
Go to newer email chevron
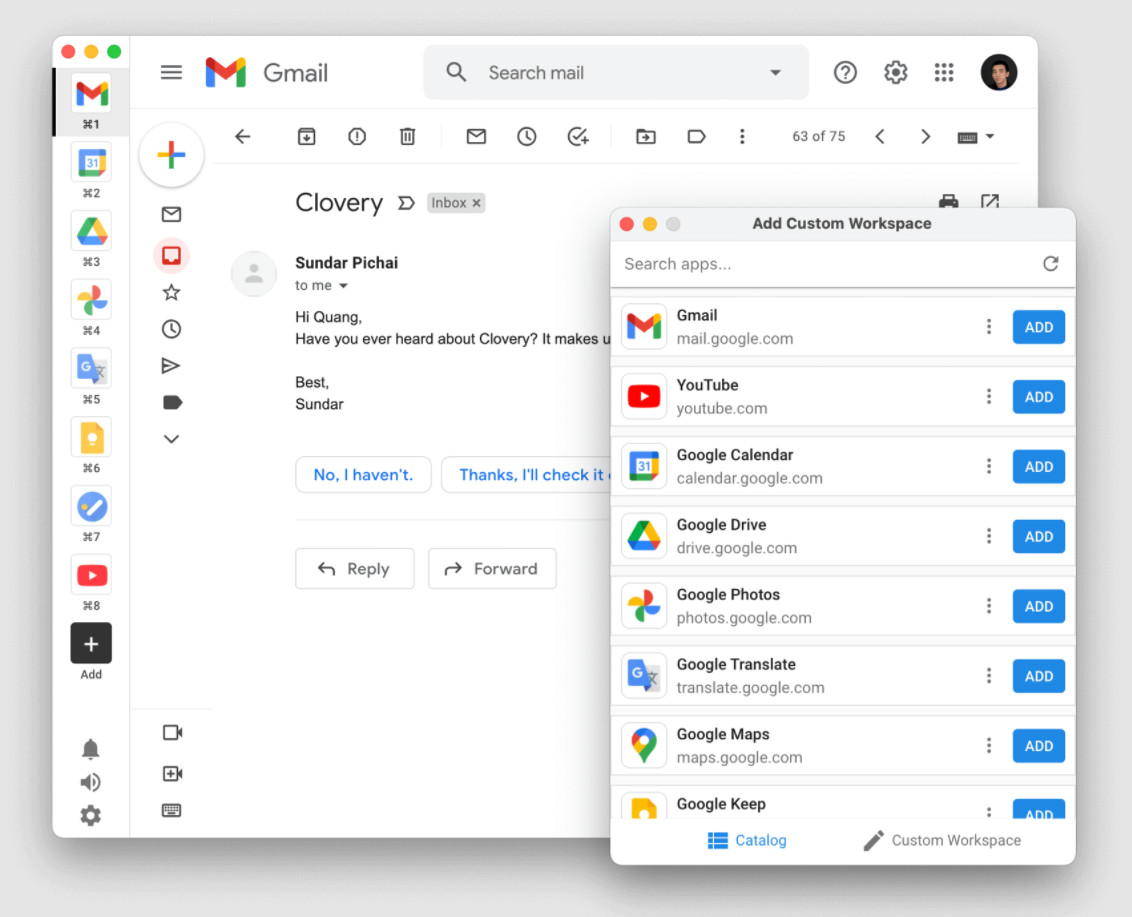[880, 136]
